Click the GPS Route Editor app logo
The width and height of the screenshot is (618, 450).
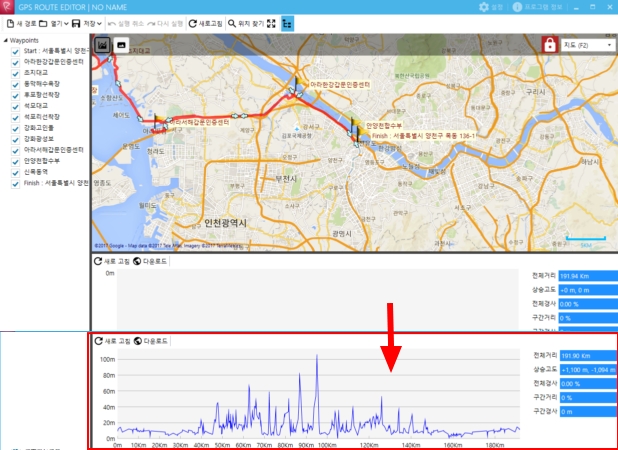tap(7, 7)
